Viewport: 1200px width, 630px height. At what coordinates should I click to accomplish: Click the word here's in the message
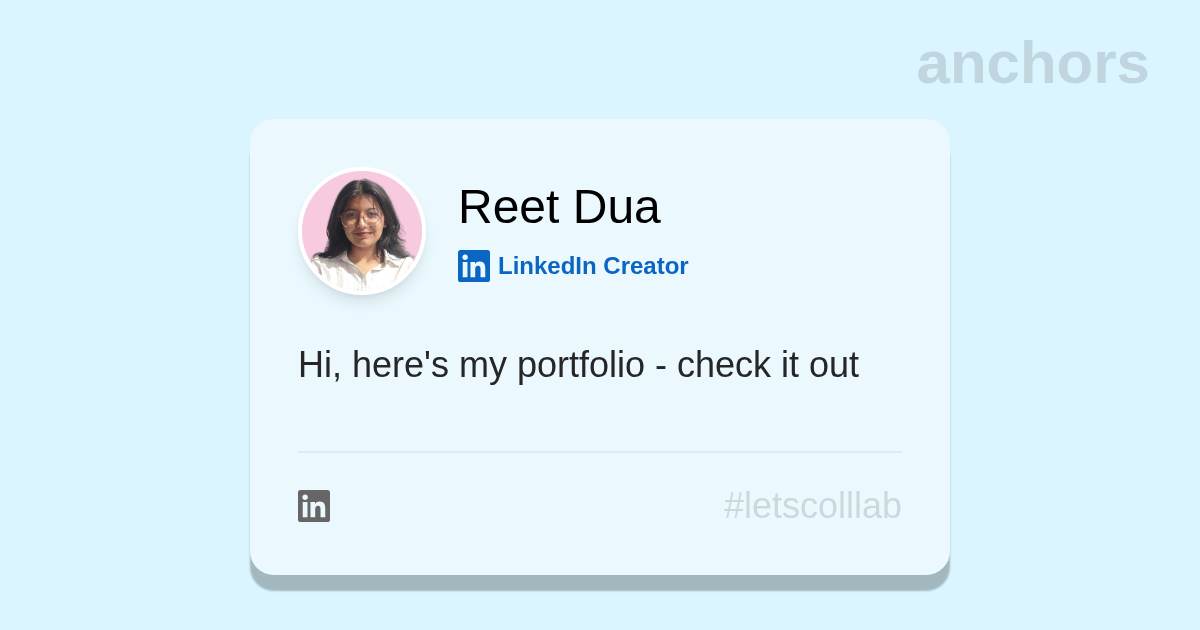coord(400,365)
